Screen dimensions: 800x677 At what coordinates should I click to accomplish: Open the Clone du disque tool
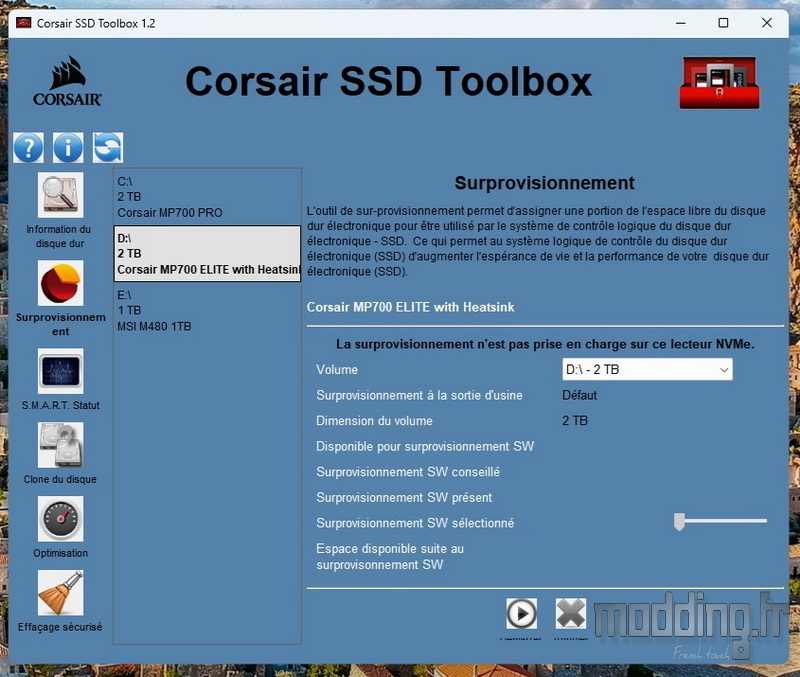pyautogui.click(x=60, y=445)
